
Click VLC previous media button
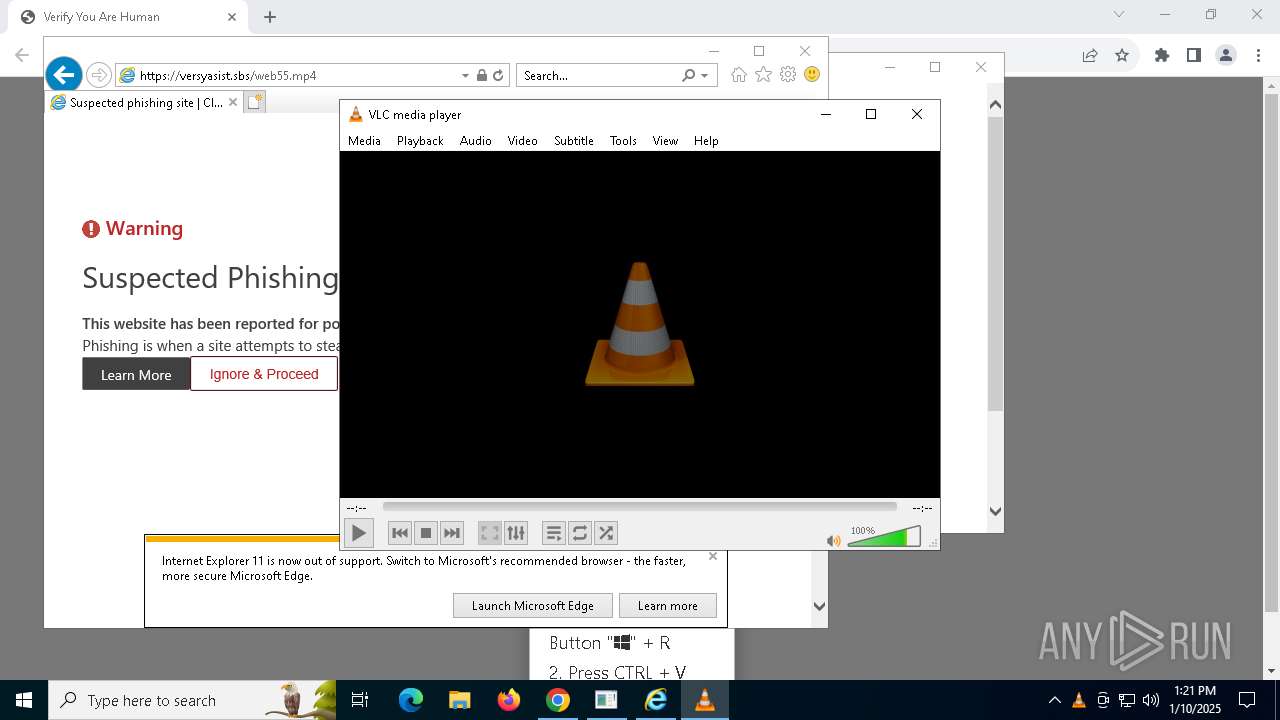(400, 533)
